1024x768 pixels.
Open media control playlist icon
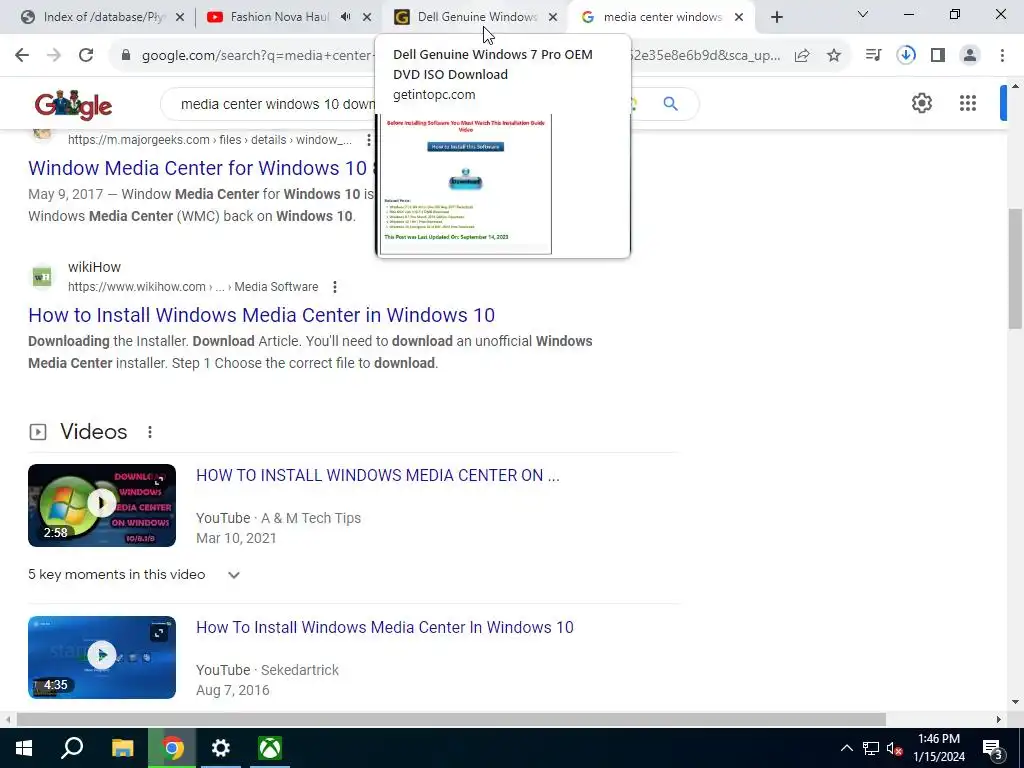click(x=873, y=56)
